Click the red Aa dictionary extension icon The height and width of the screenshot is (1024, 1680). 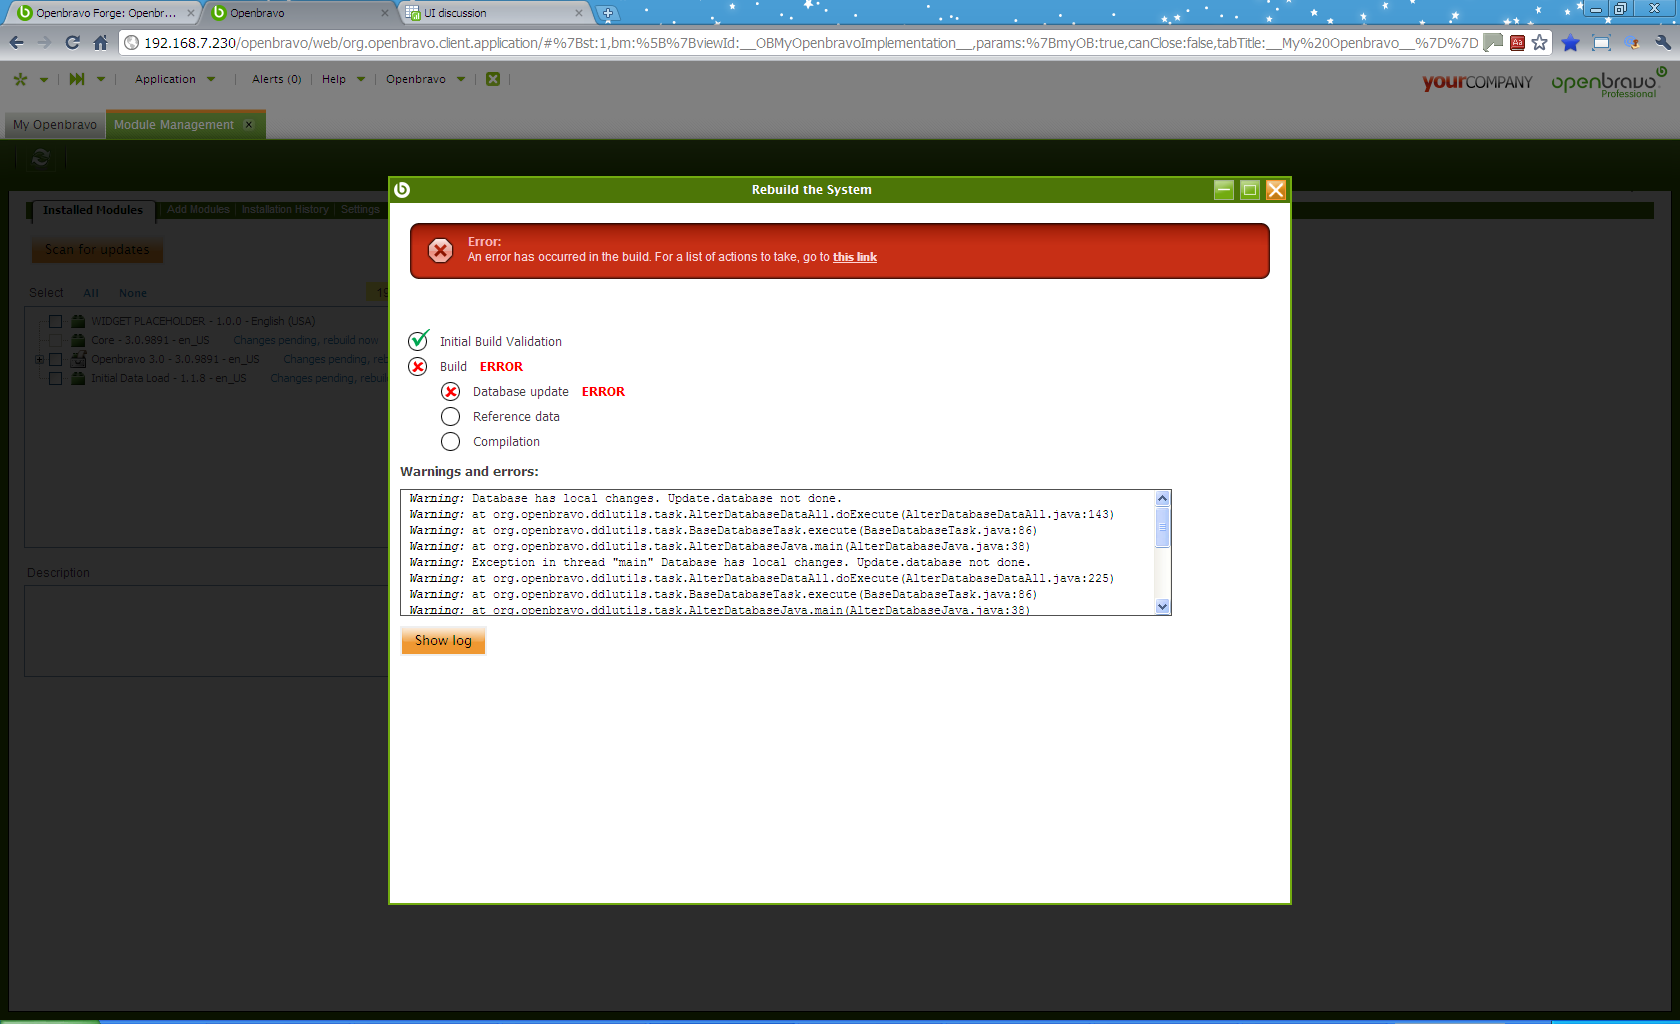point(1517,42)
